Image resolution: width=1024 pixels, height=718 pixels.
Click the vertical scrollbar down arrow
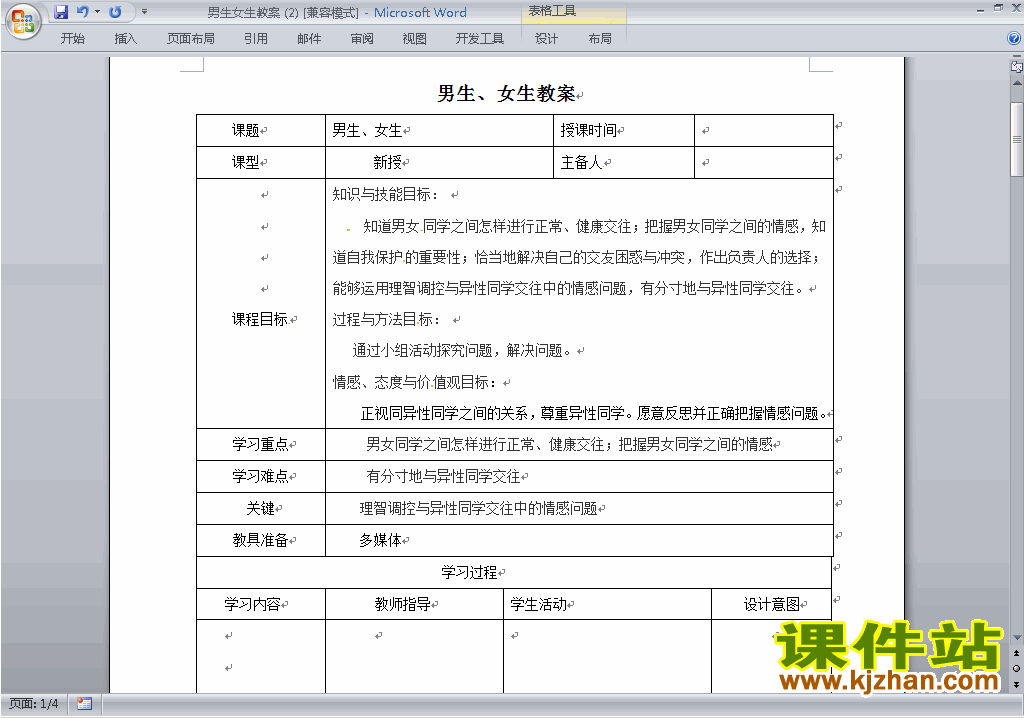coord(1016,637)
